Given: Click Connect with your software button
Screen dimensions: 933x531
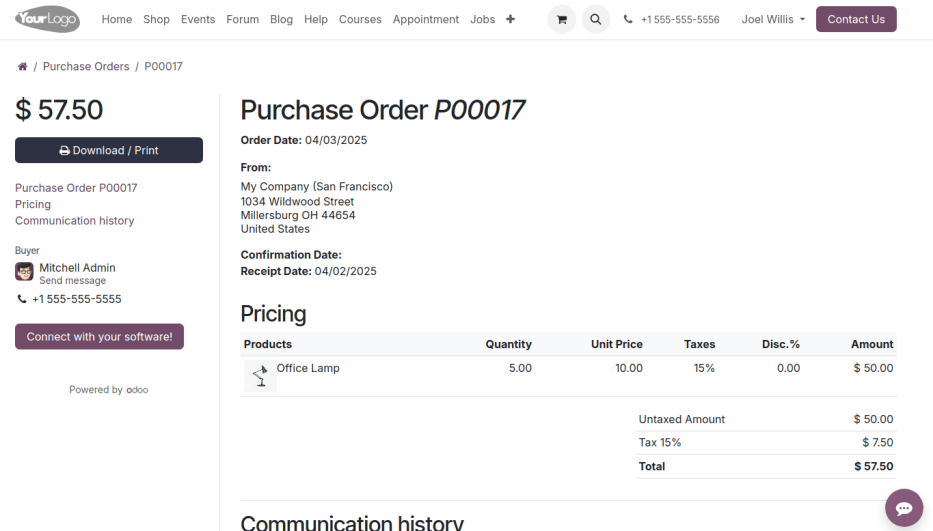Looking at the screenshot, I should [x=99, y=337].
